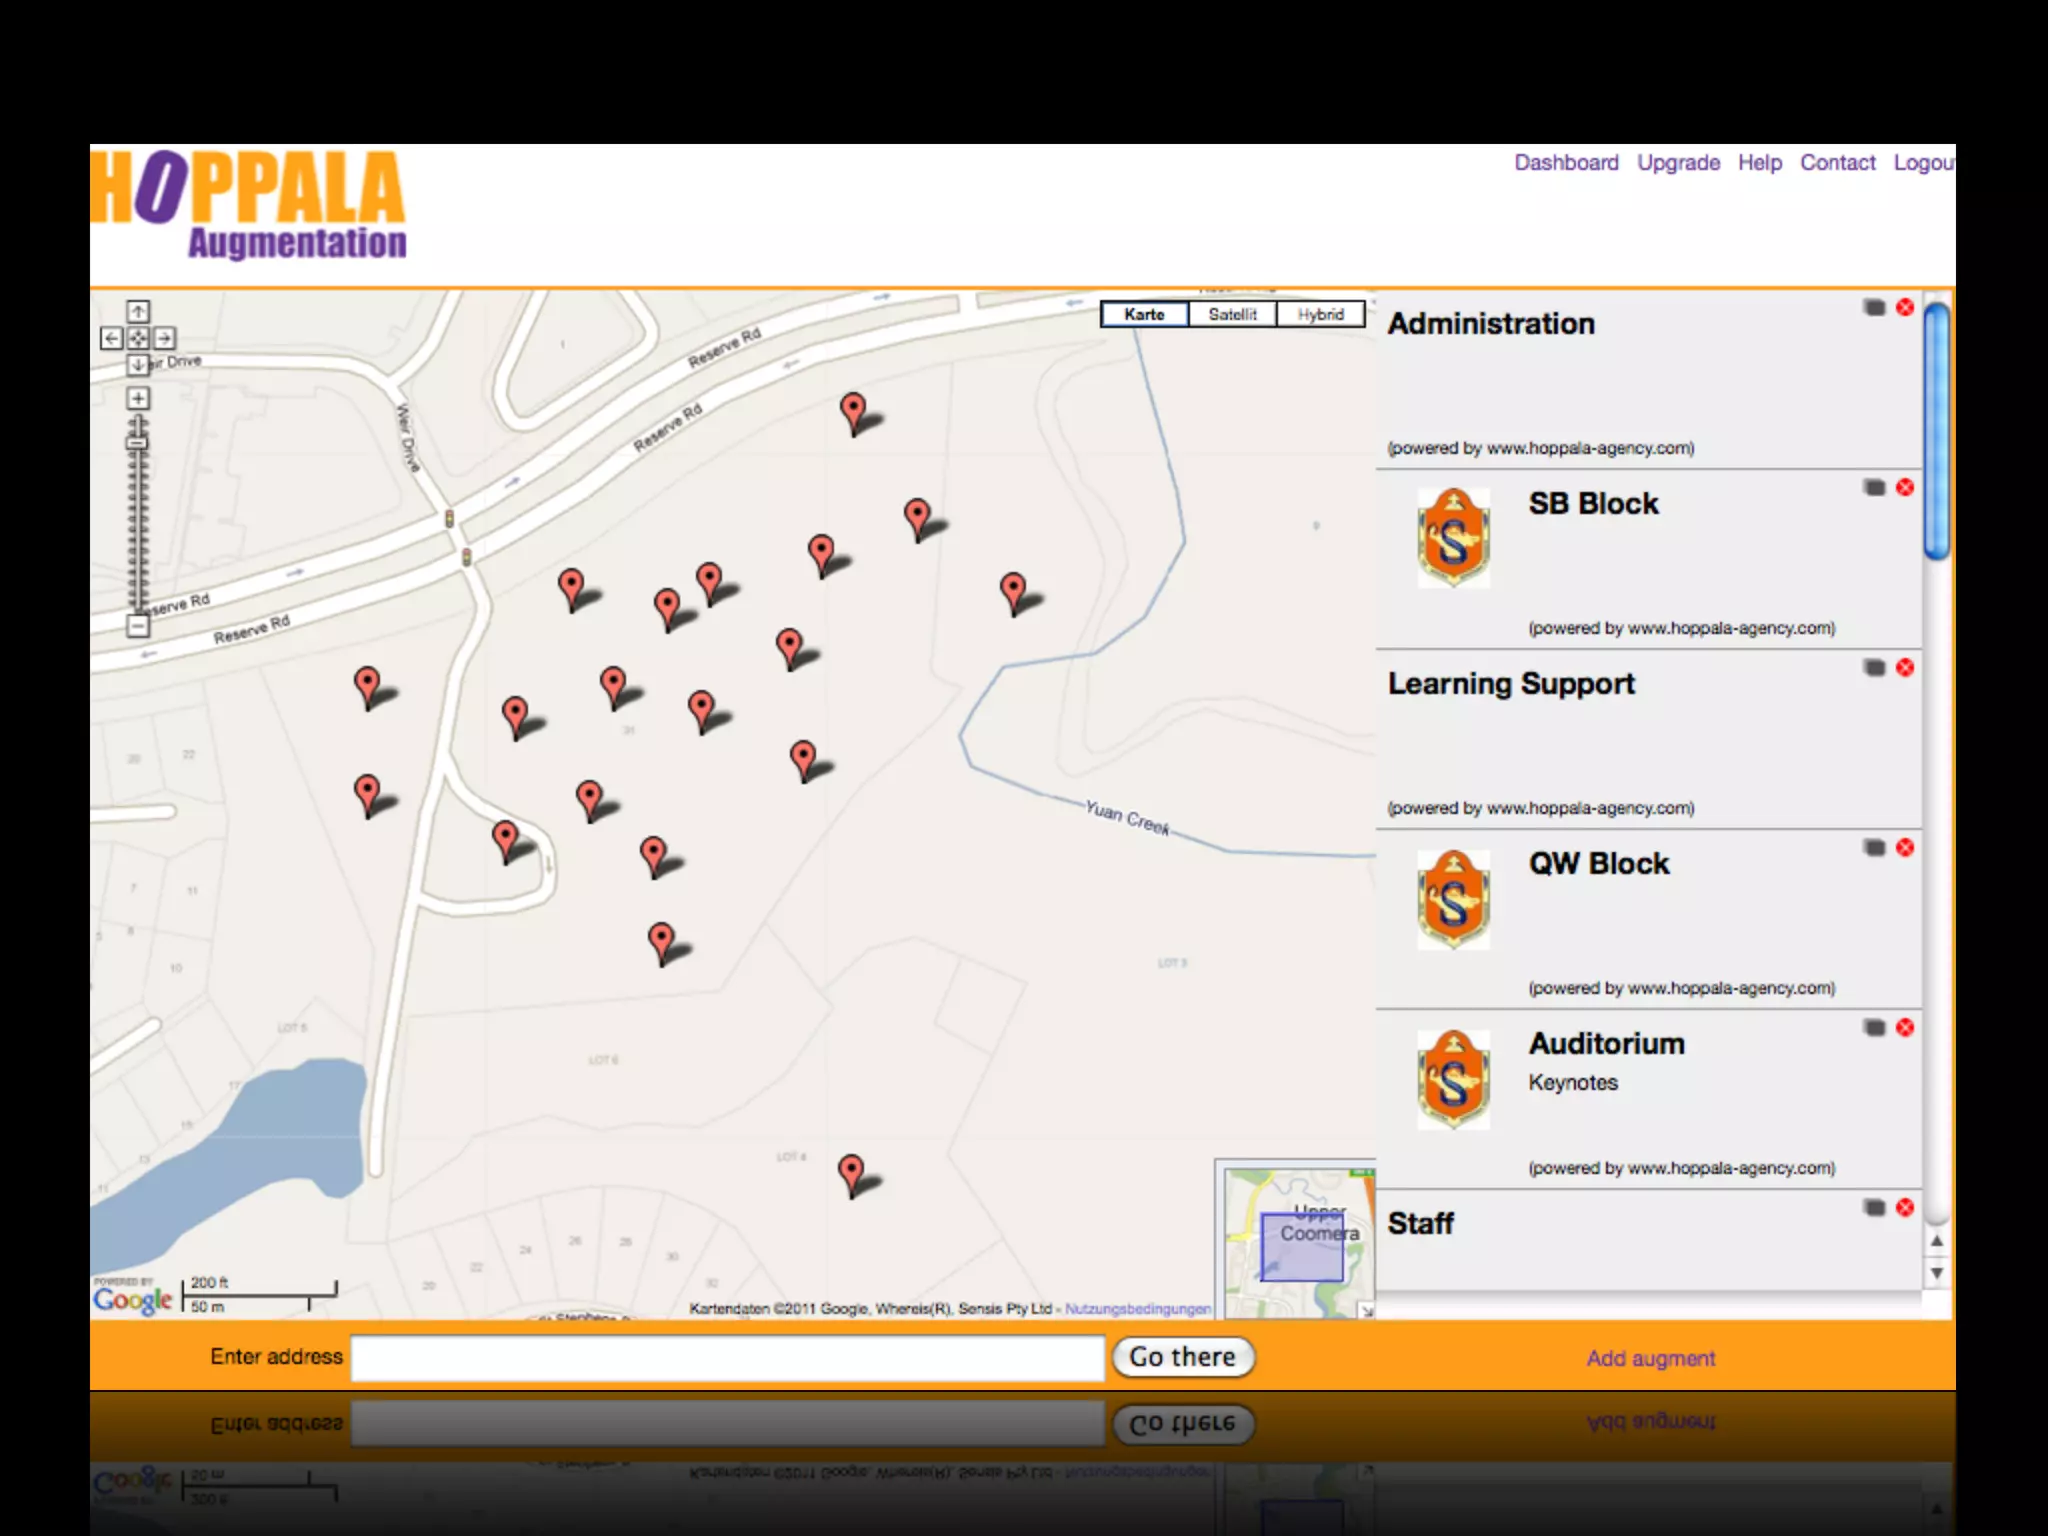Delete the Administration augment with red X

(x=1904, y=307)
